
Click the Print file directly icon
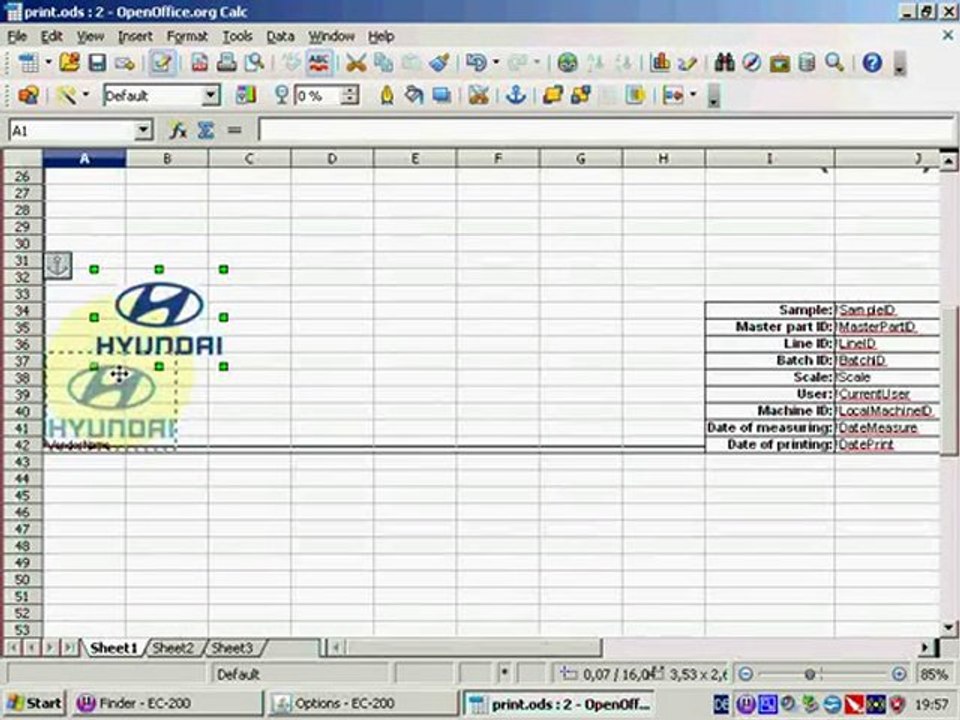(x=227, y=62)
